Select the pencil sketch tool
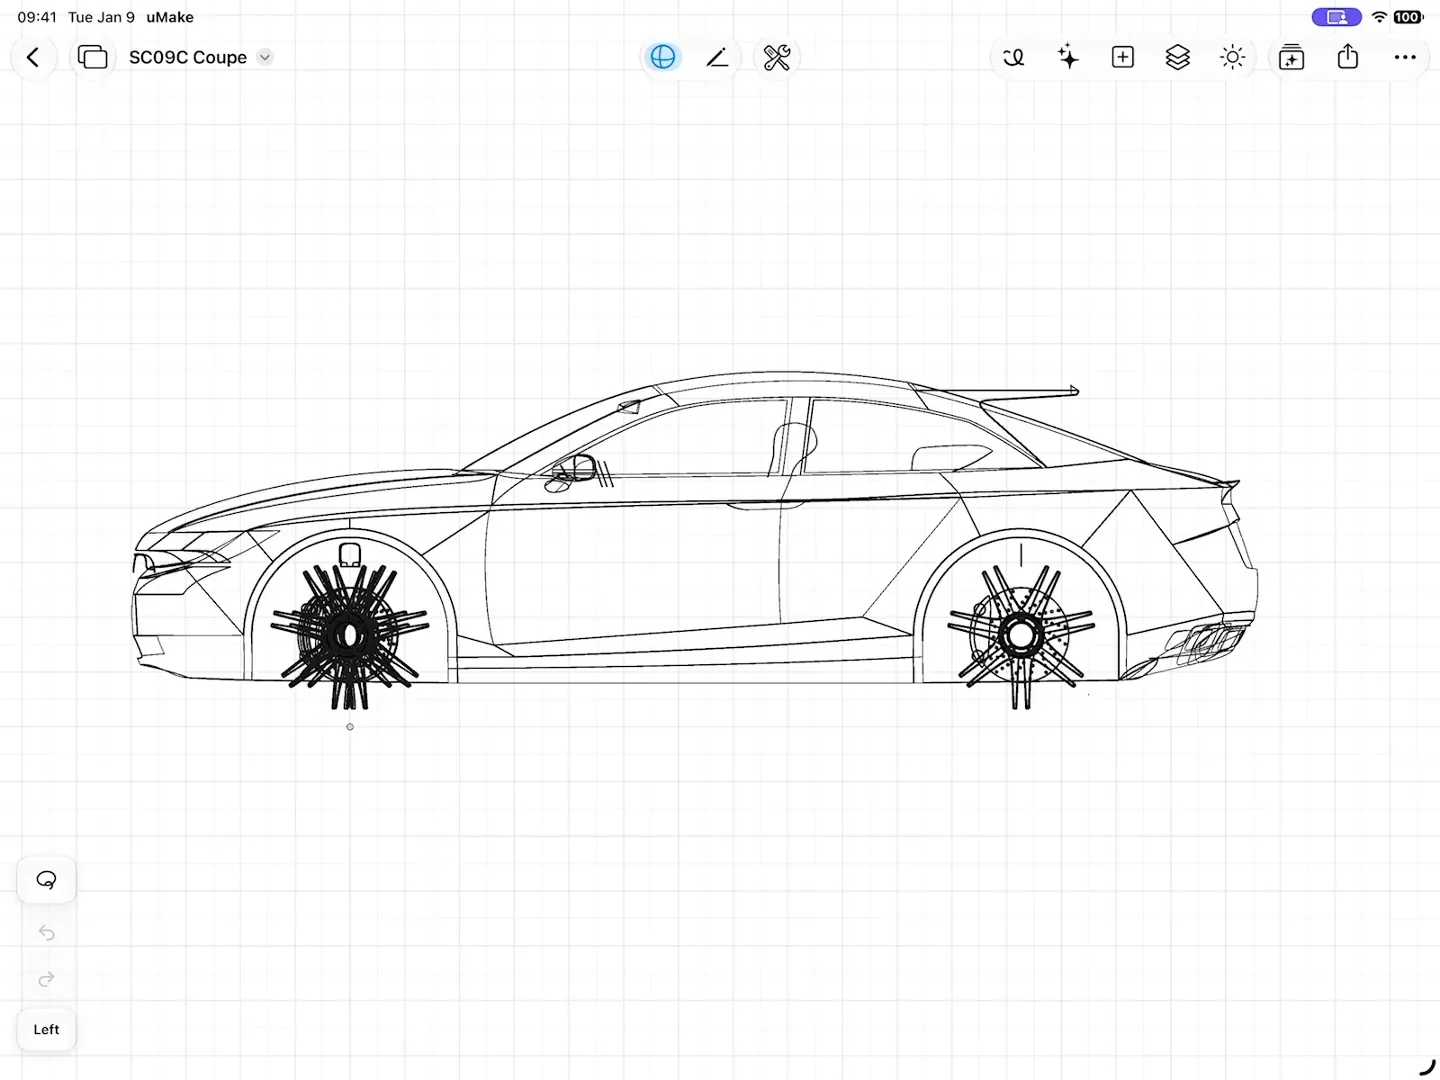This screenshot has width=1440, height=1080. point(717,57)
